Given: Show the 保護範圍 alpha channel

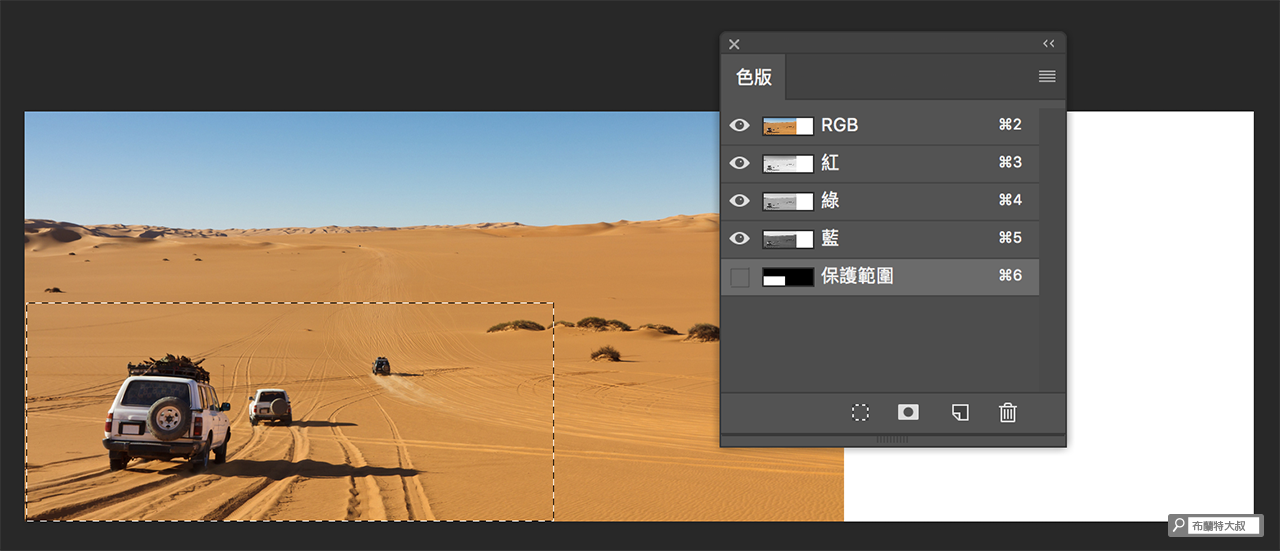Looking at the screenshot, I should pyautogui.click(x=740, y=277).
